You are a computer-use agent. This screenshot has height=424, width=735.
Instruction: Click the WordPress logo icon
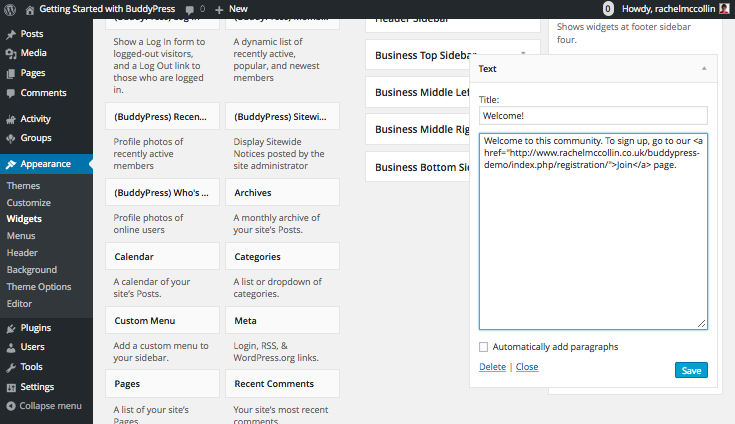(x=10, y=9)
